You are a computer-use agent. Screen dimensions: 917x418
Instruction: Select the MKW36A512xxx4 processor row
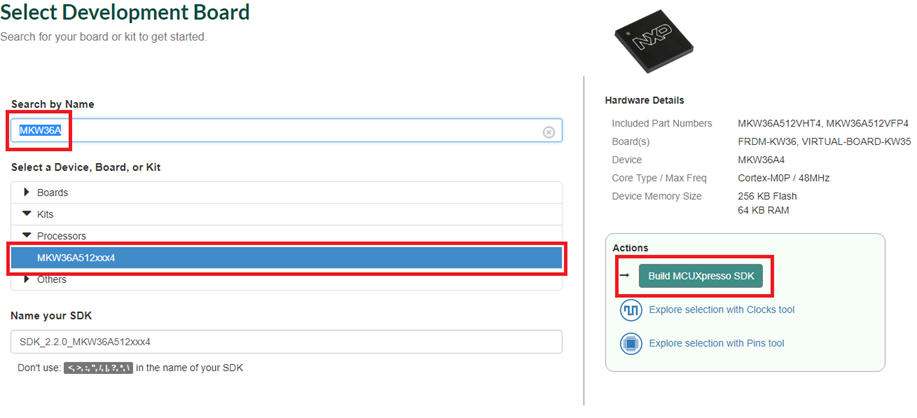287,258
